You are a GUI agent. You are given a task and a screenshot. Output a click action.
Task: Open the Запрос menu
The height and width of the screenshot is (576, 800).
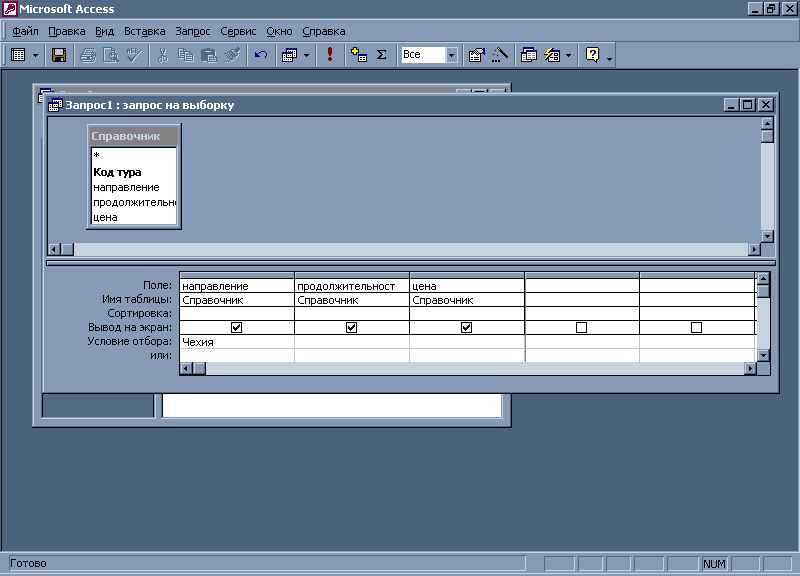point(193,31)
